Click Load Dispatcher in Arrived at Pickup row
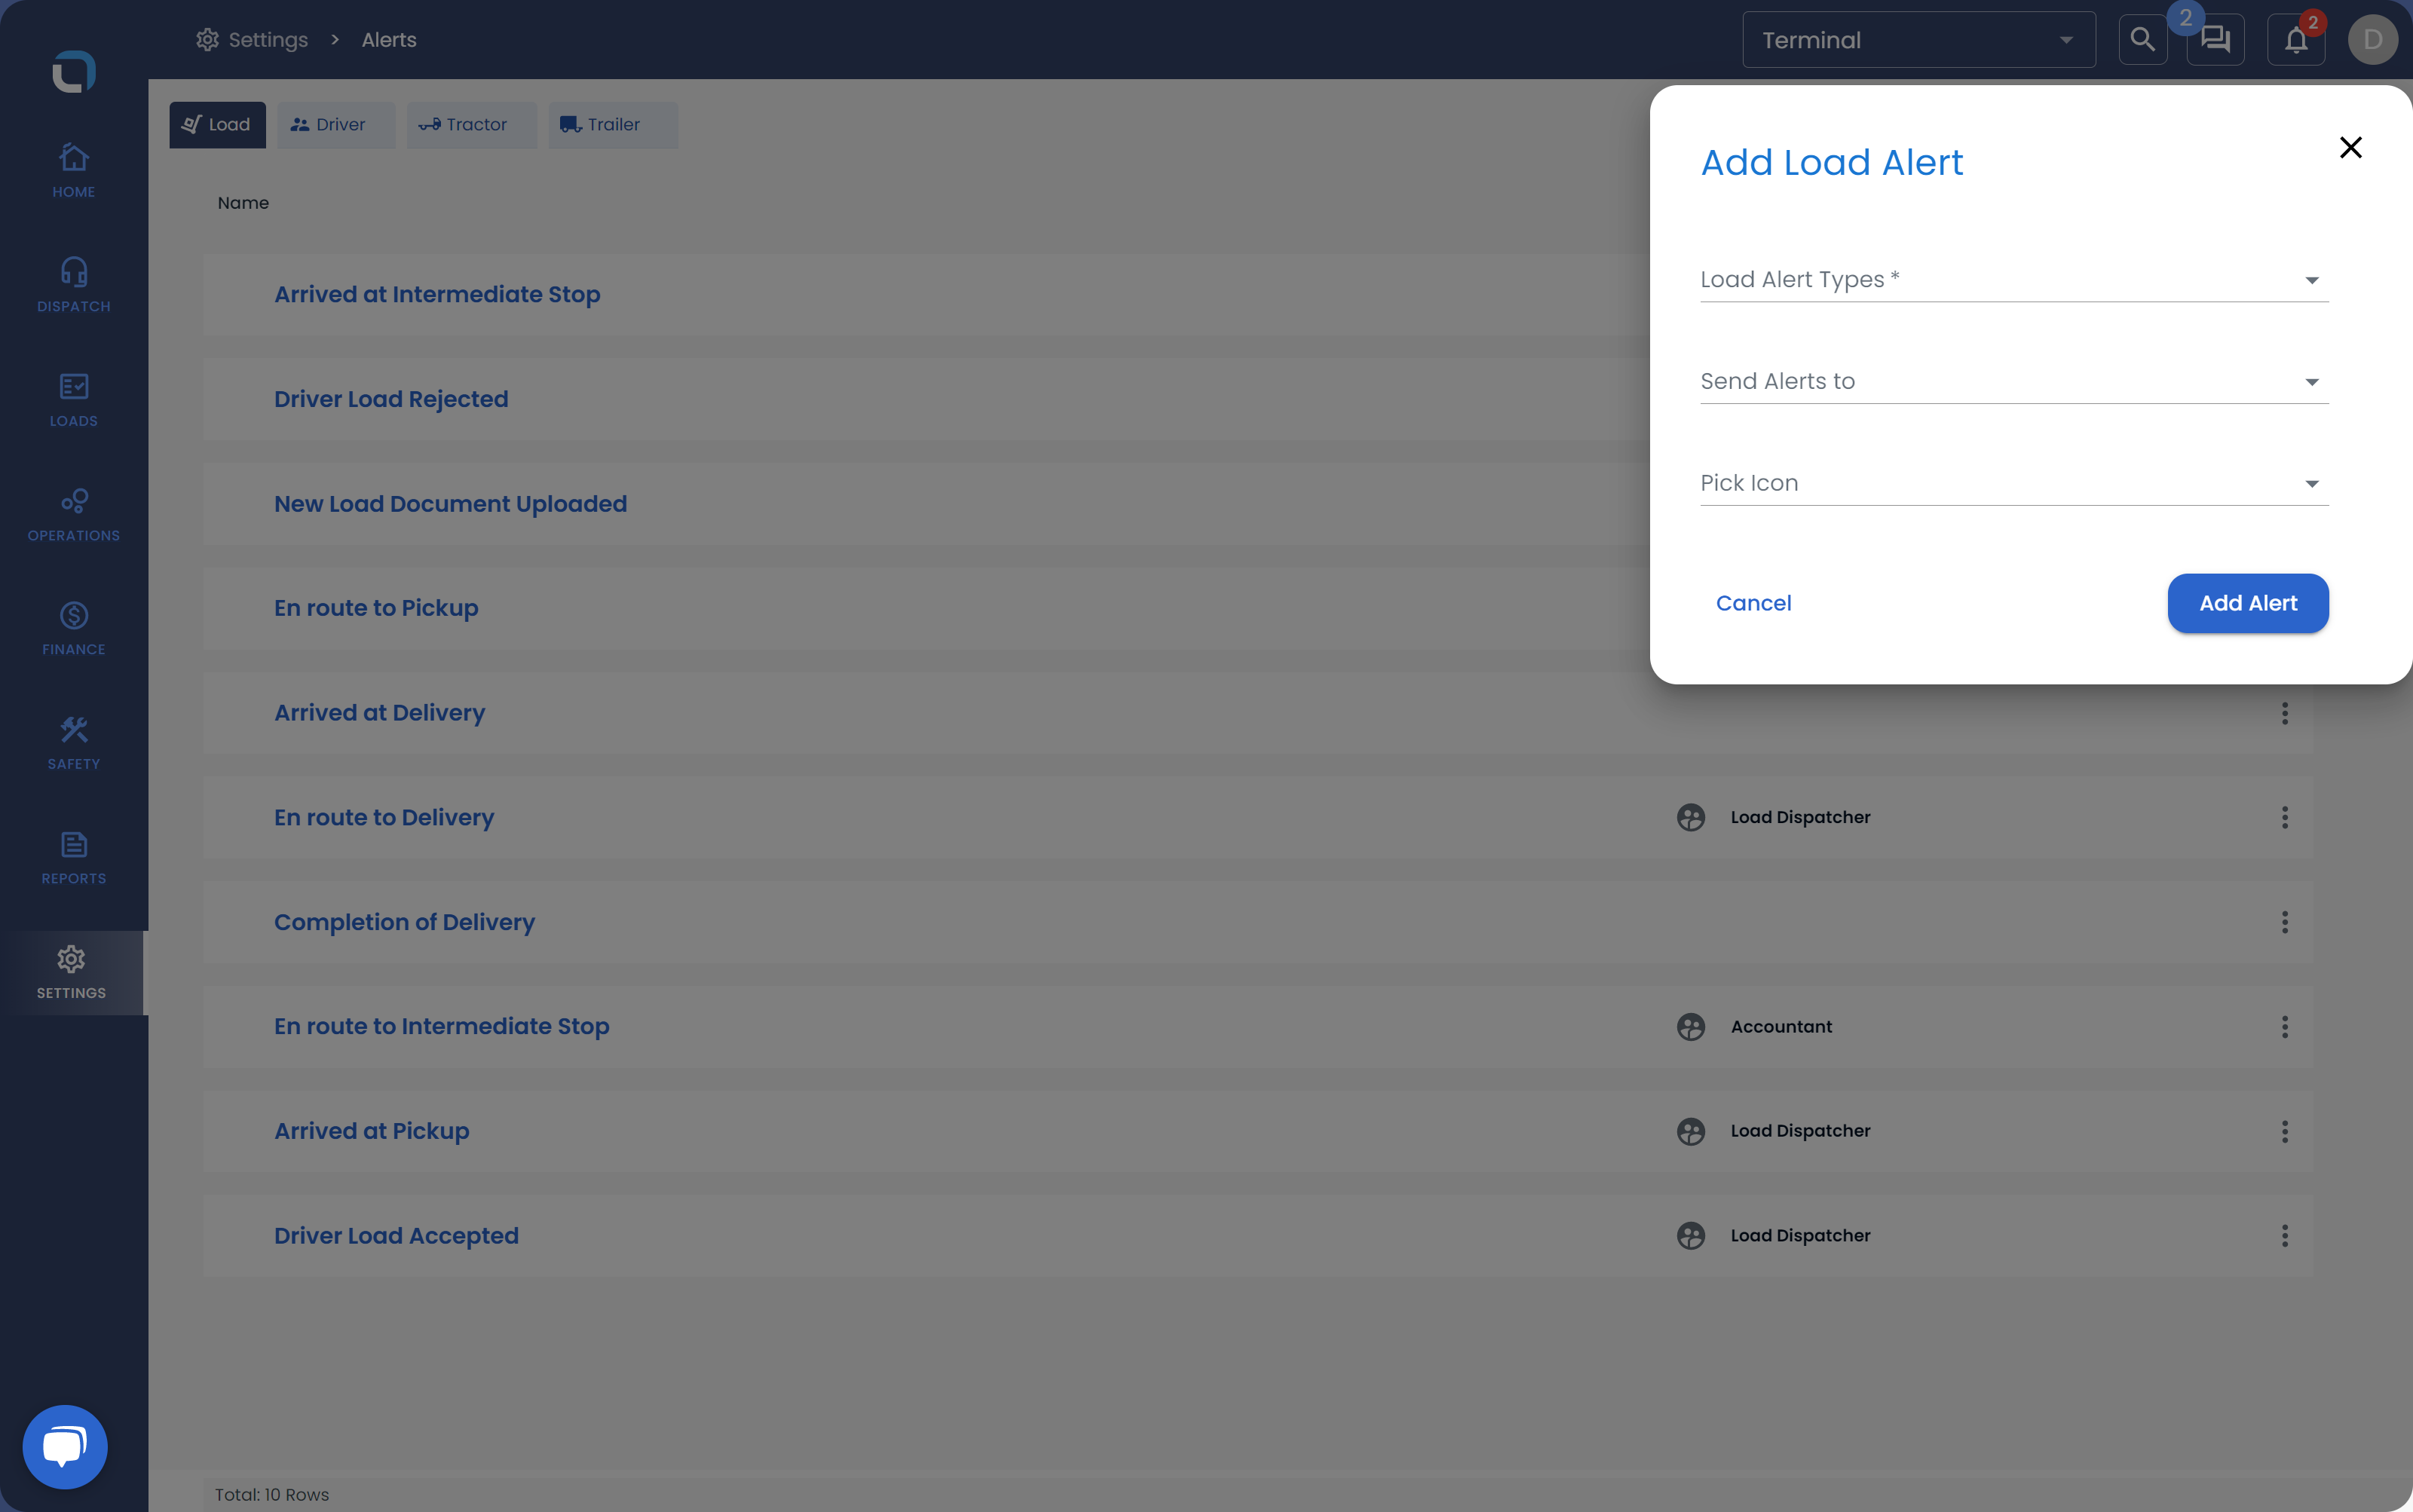The width and height of the screenshot is (2413, 1512). click(x=1800, y=1131)
